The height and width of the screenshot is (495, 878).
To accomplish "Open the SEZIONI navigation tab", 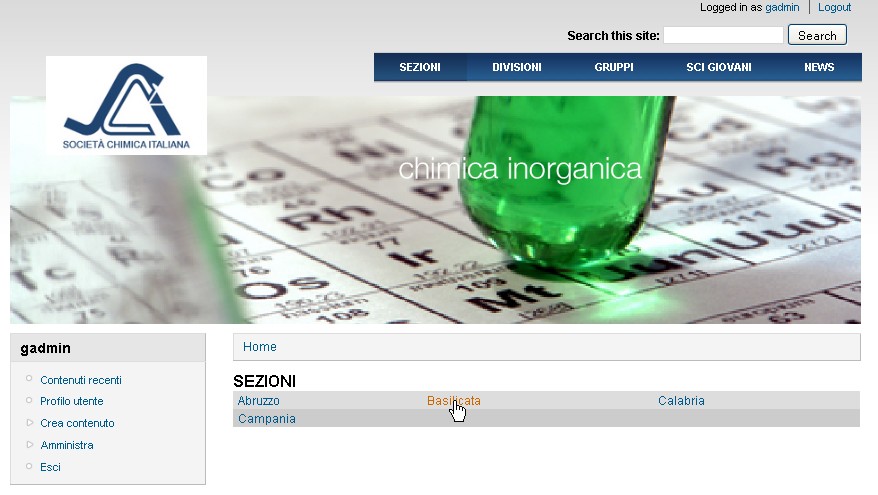I will 420,67.
